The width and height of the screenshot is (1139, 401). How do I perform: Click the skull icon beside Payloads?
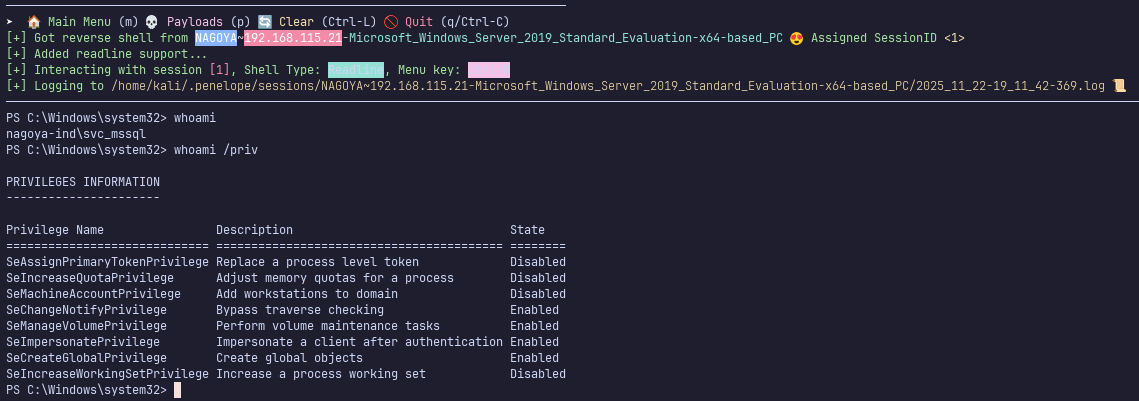[153, 21]
